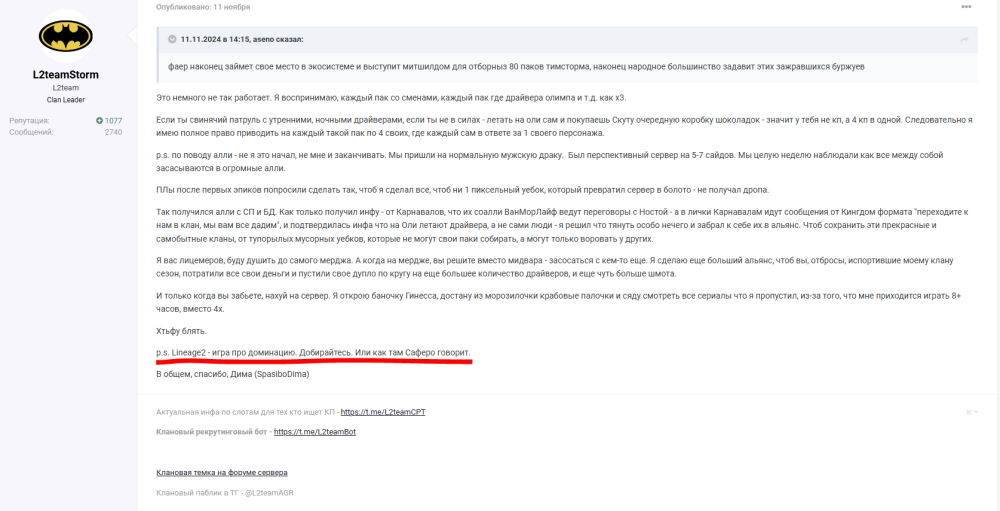Click the 'Опубликовано: 11 ноября' timestamp

[x=203, y=7]
